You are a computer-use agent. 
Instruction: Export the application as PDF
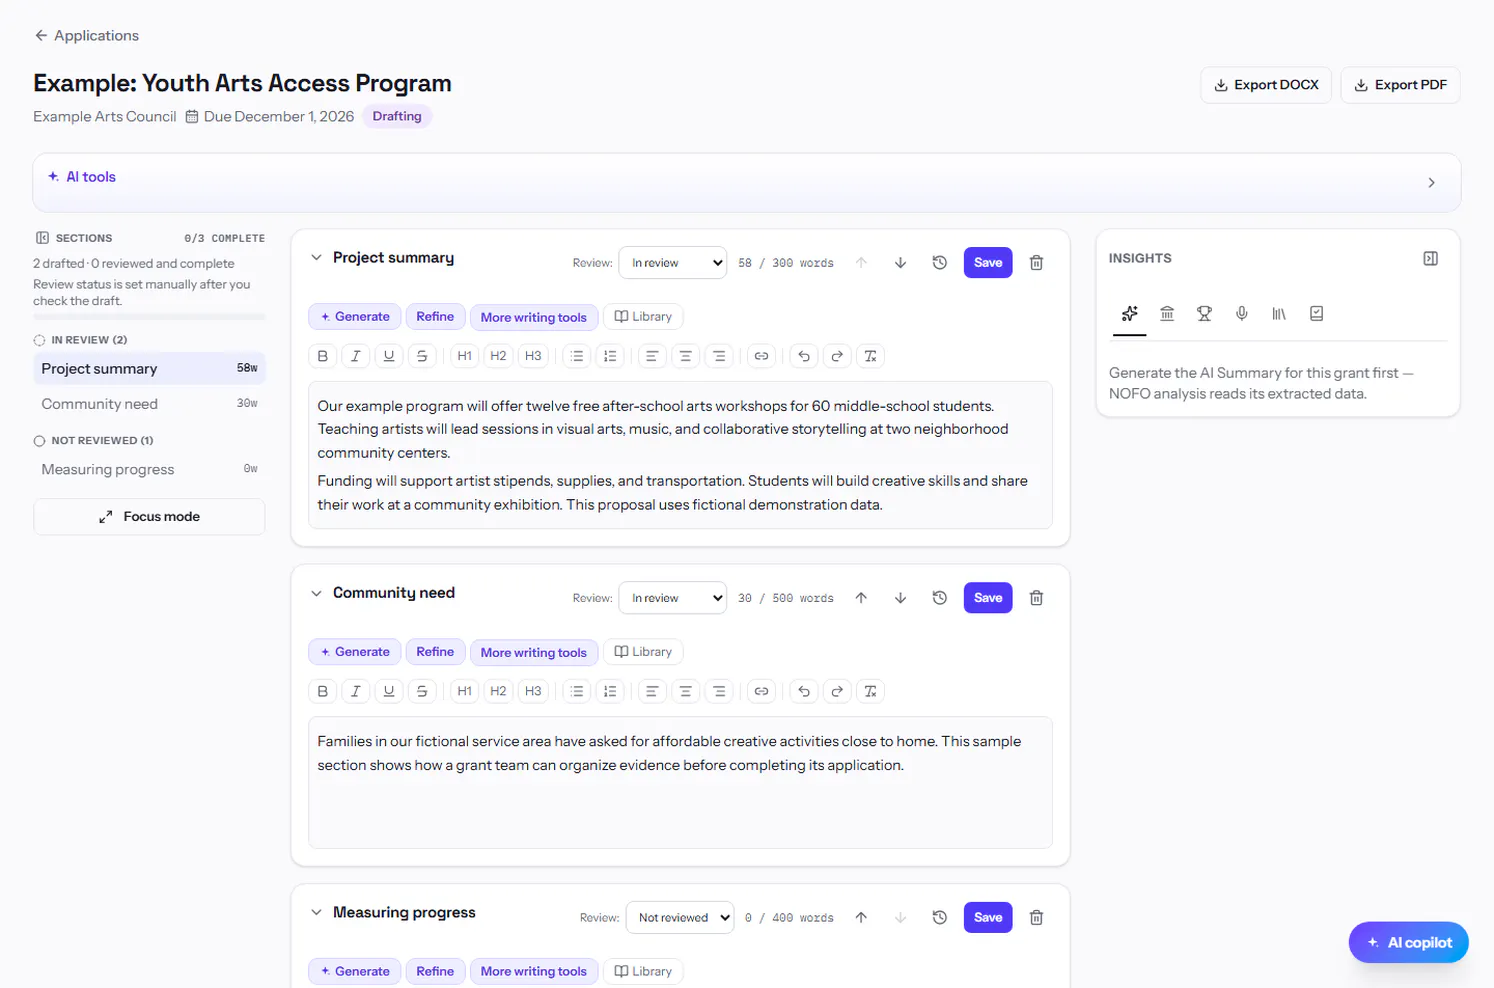tap(1401, 85)
